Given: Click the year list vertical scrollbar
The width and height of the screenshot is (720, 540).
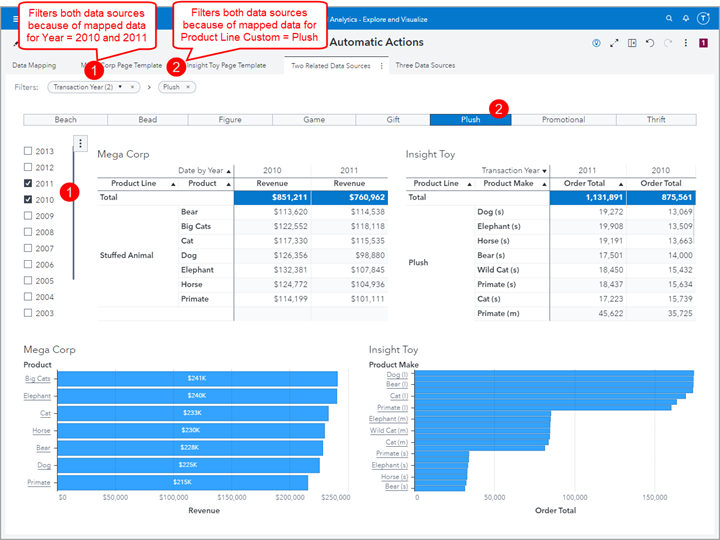Looking at the screenshot, I should [x=73, y=214].
